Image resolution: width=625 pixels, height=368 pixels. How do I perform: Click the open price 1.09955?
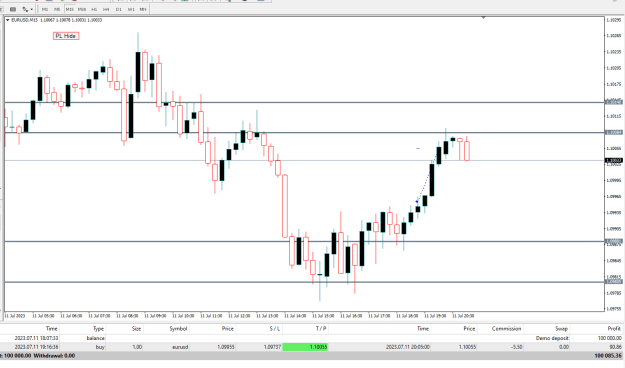(x=226, y=347)
